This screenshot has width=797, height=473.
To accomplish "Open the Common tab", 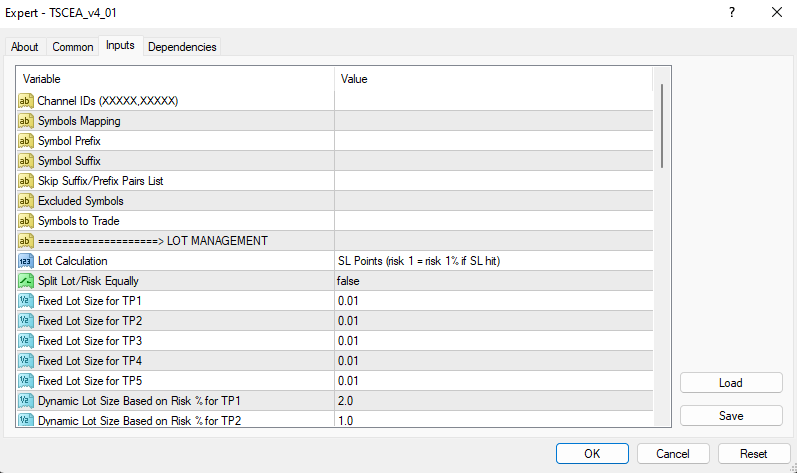I will [73, 47].
